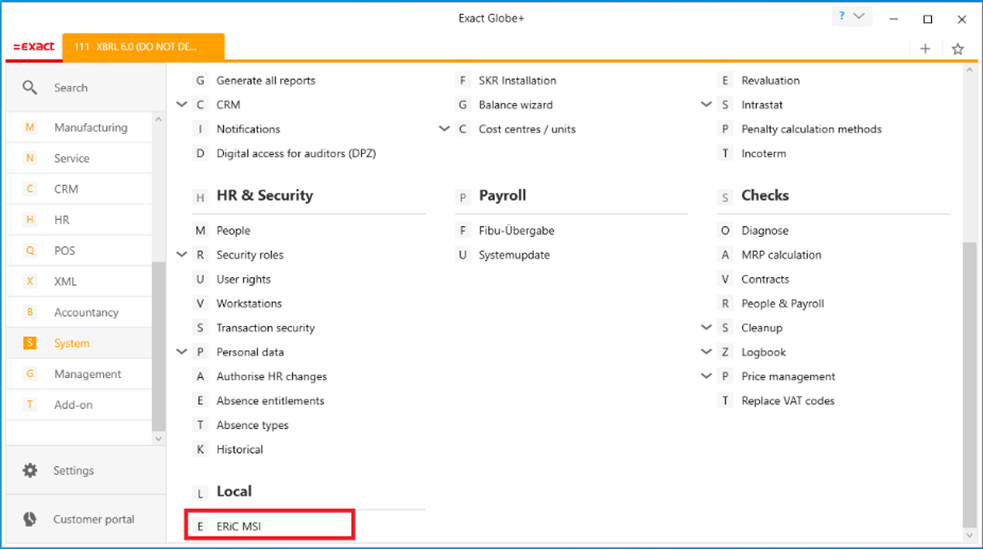Image resolution: width=983 pixels, height=549 pixels.
Task: Expand the Personal data submenu
Action: (181, 352)
